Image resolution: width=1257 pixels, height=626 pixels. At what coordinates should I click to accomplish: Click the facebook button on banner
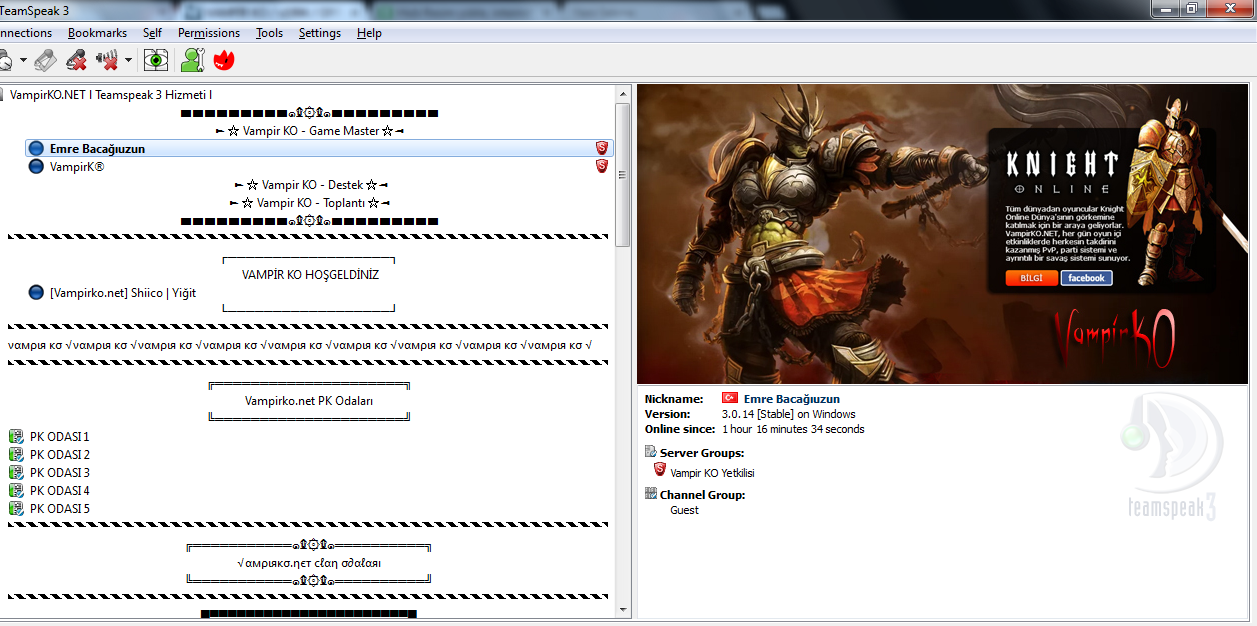coord(1086,278)
